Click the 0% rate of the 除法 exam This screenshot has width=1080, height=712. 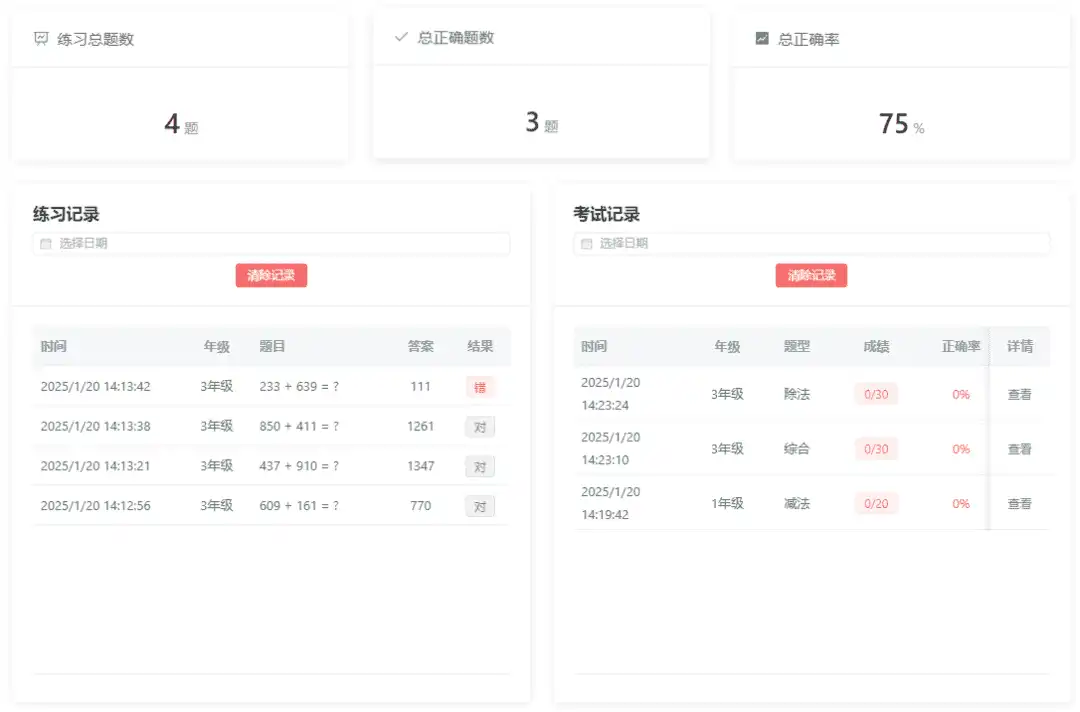click(961, 395)
